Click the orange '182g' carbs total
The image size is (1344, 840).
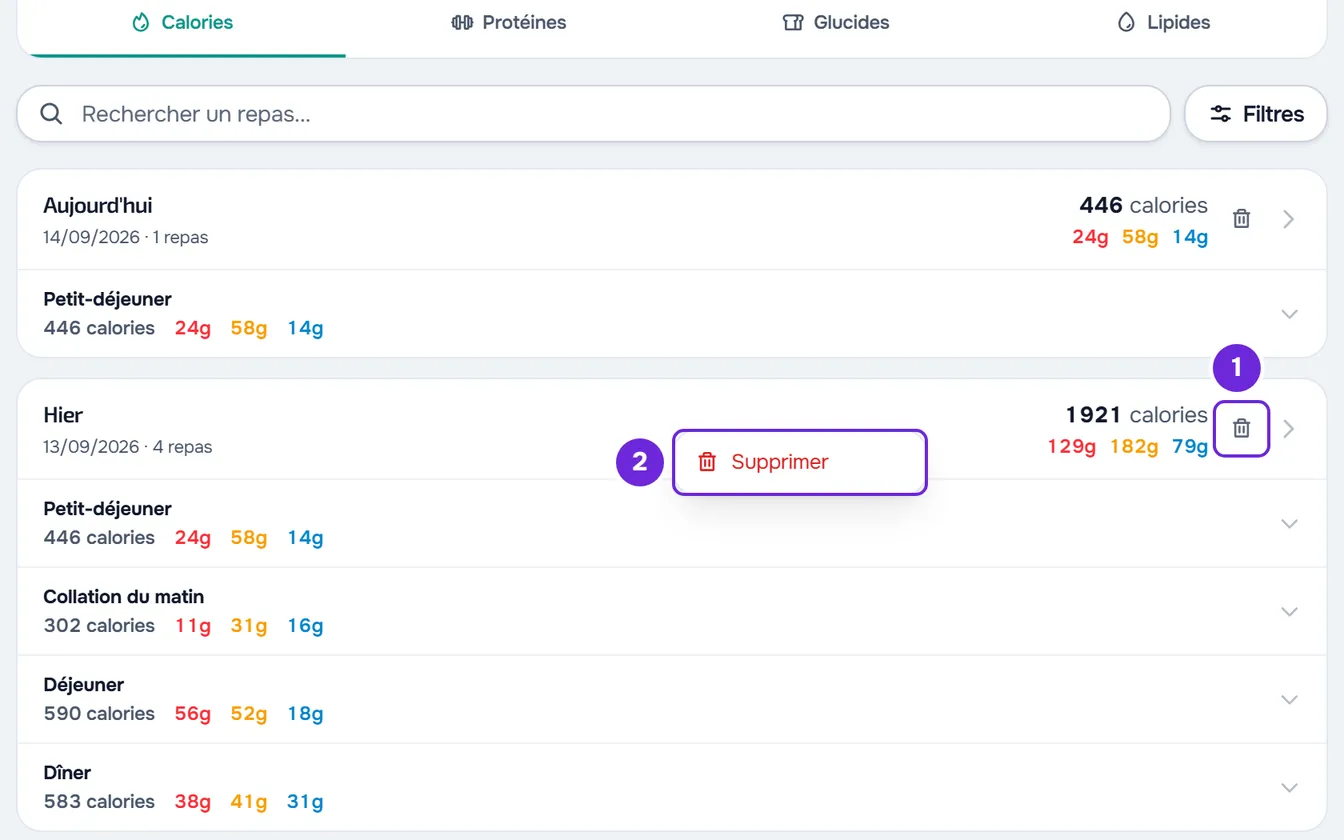1134,446
